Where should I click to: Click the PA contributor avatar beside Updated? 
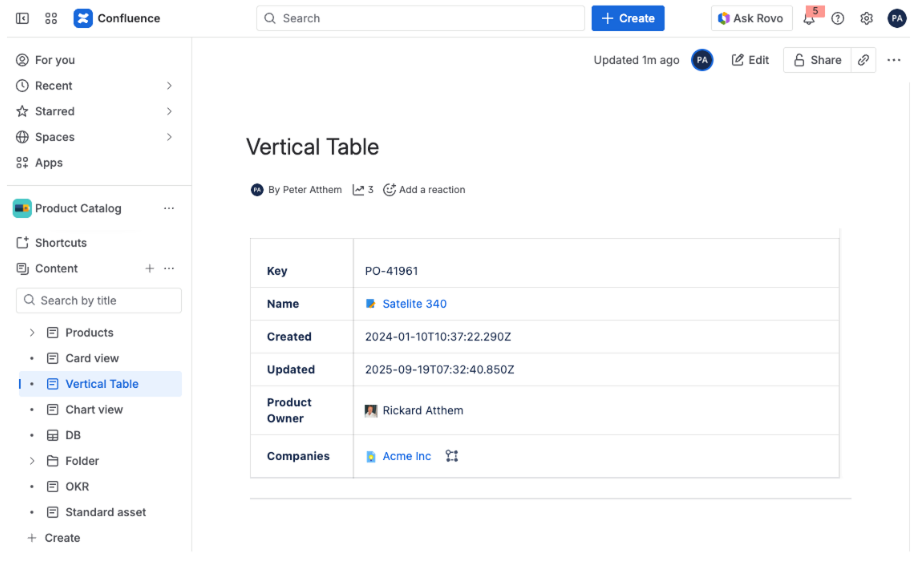click(702, 60)
